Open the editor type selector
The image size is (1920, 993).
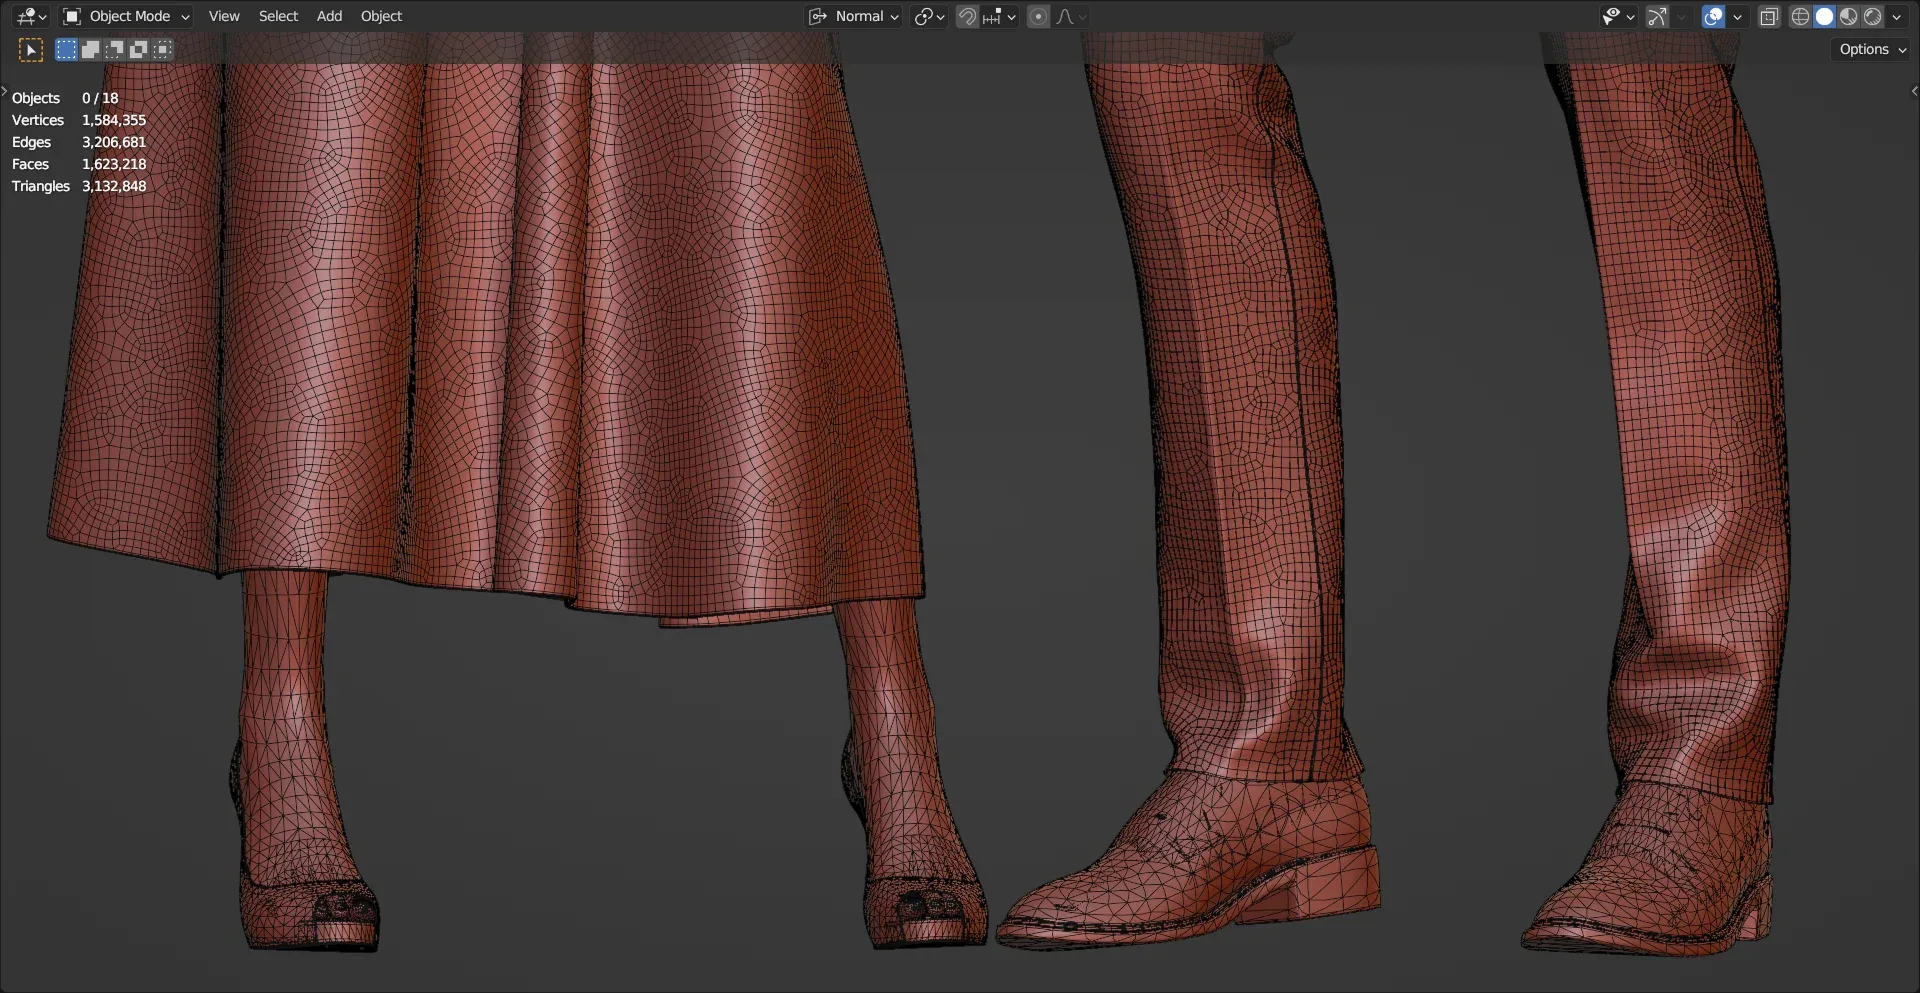click(32, 16)
